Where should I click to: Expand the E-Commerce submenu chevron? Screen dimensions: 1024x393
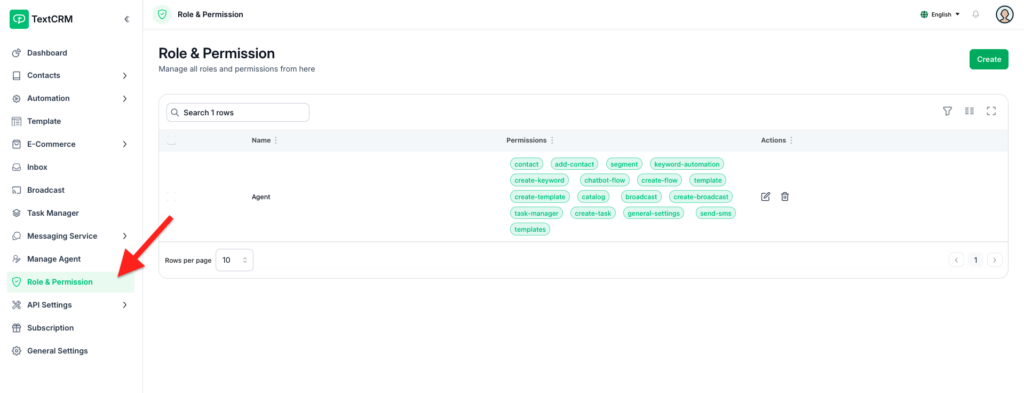[125, 144]
